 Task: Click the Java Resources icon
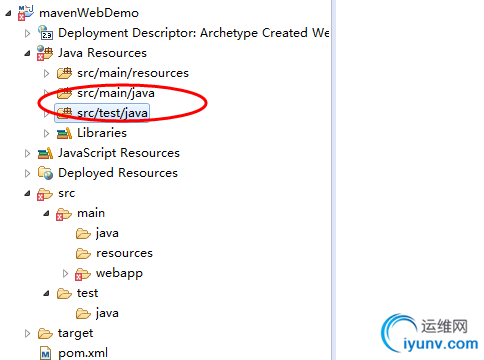click(45, 53)
